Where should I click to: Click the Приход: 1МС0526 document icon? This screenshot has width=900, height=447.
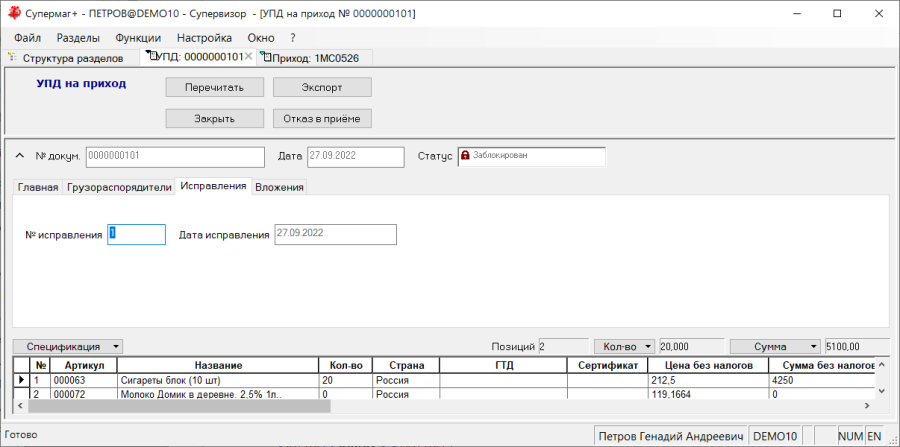[x=266, y=57]
